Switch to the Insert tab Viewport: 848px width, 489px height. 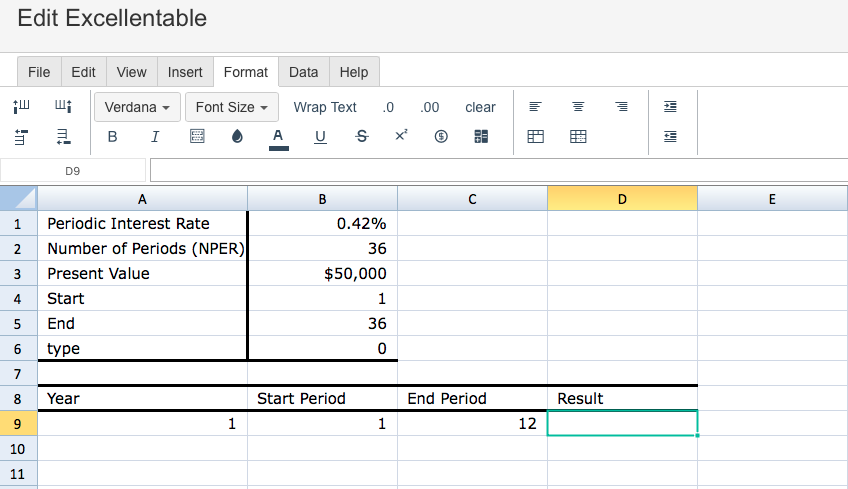185,72
